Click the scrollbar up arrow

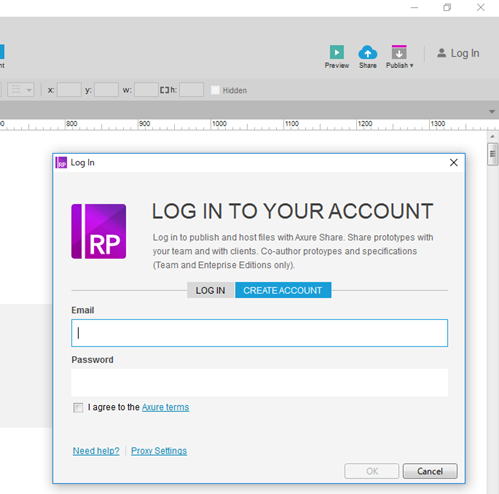492,136
